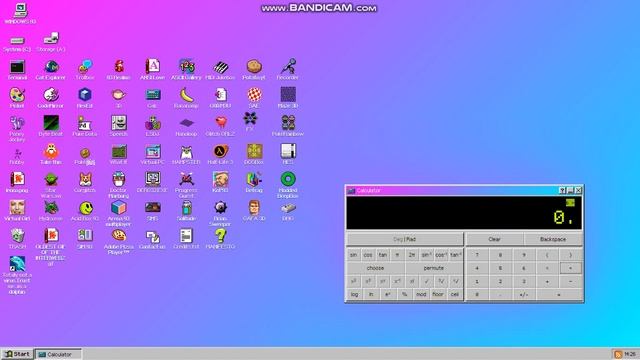This screenshot has height=360, width=640.
Task: Click the +/- sign key in Calculator
Action: (x=524, y=294)
